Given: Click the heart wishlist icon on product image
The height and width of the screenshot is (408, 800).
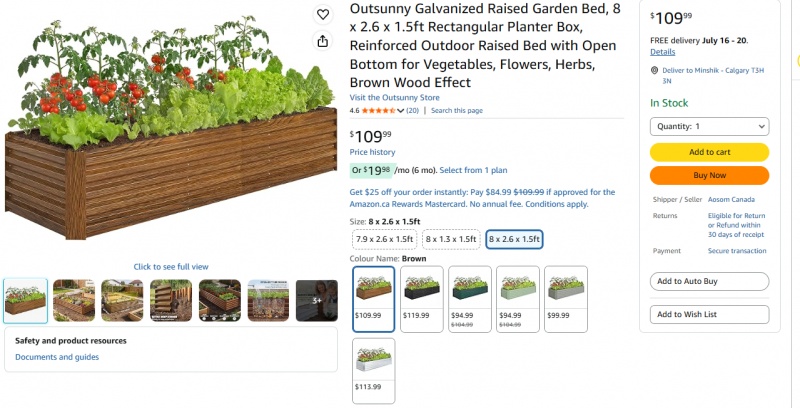Looking at the screenshot, I should coord(322,15).
